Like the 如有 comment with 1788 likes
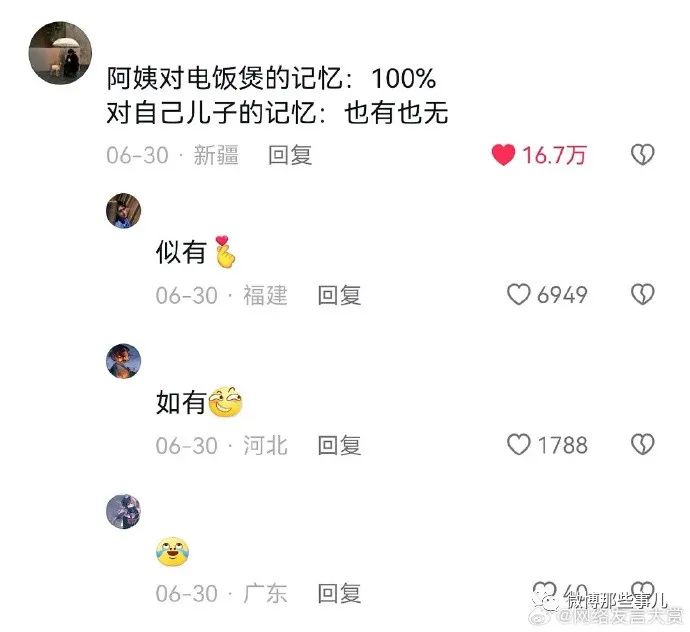Image resolution: width=690 pixels, height=632 pixels. point(519,445)
